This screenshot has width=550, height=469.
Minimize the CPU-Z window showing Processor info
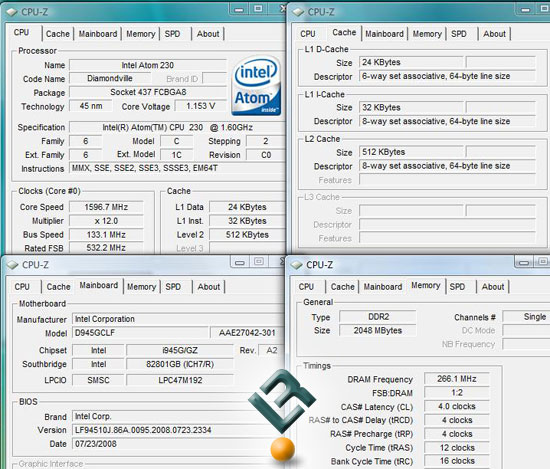click(239, 9)
